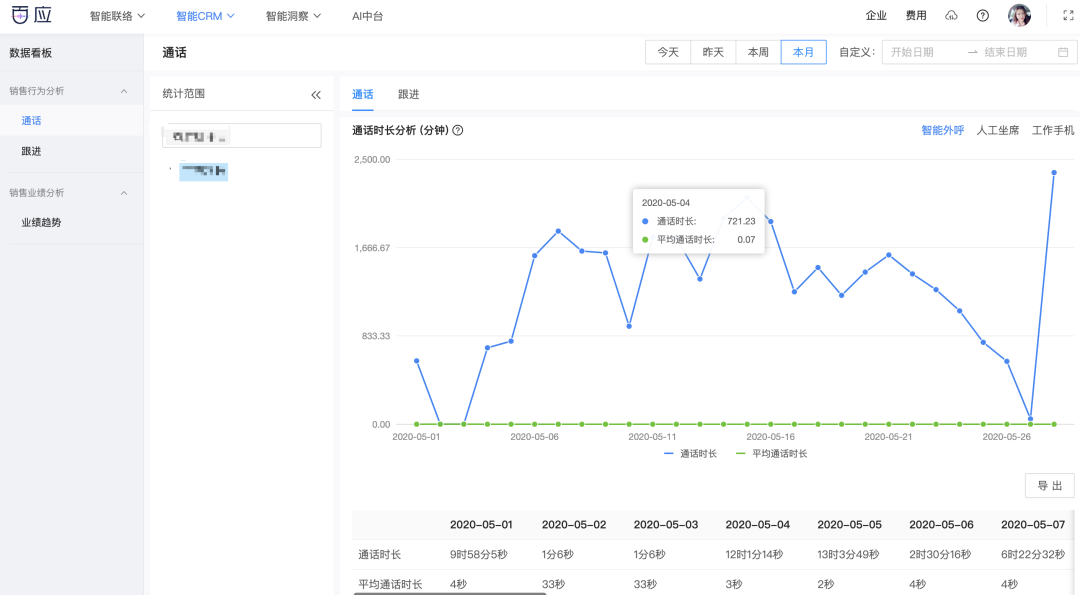Viewport: 1080px width, 595px height.
Task: Open the 企业 link
Action: (x=876, y=15)
